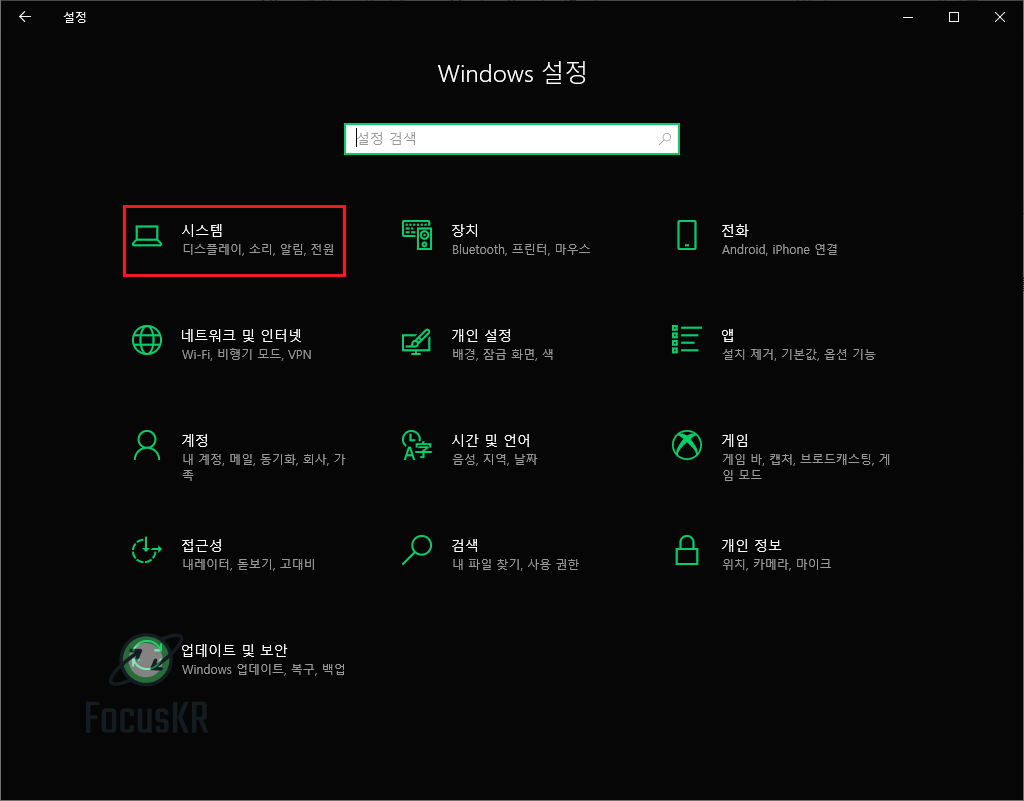The height and width of the screenshot is (801, 1024).
Task: Click the Network globe icon
Action: 147,340
